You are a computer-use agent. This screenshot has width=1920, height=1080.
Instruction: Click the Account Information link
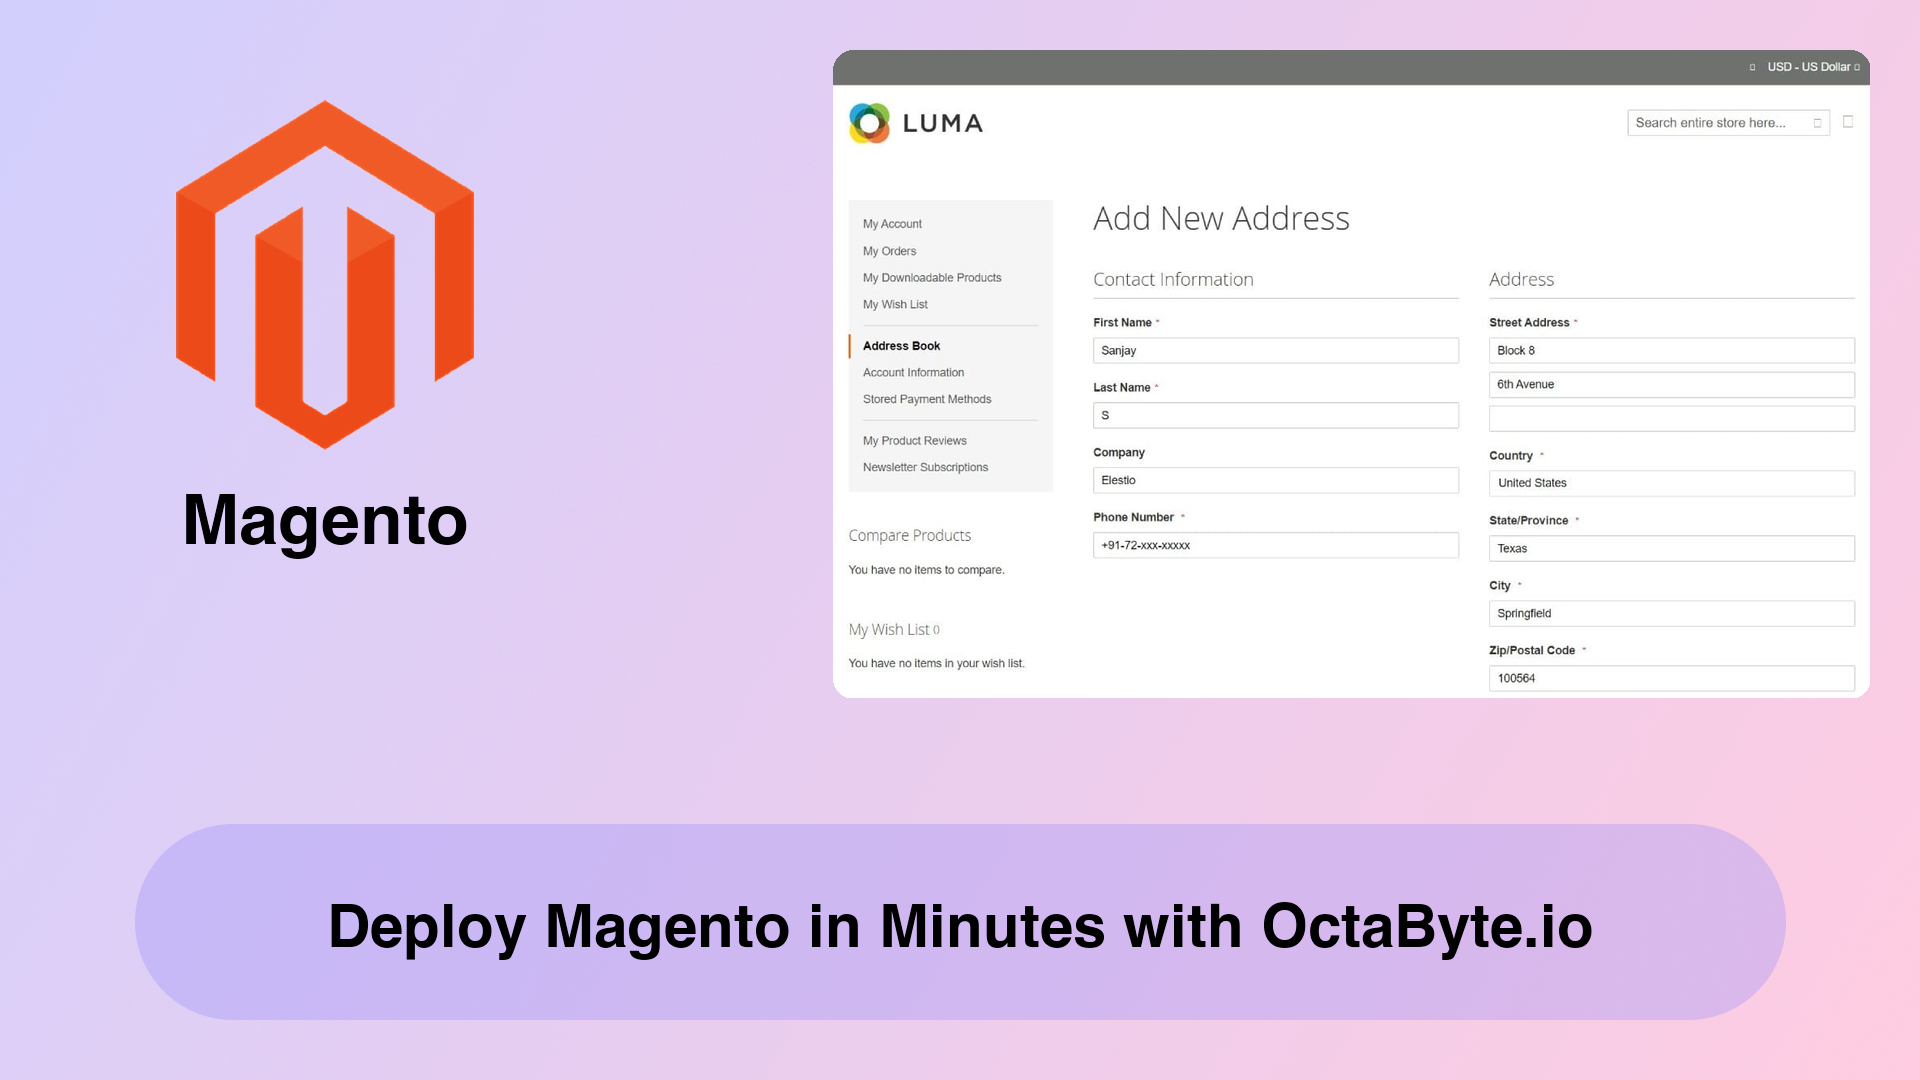click(x=913, y=372)
